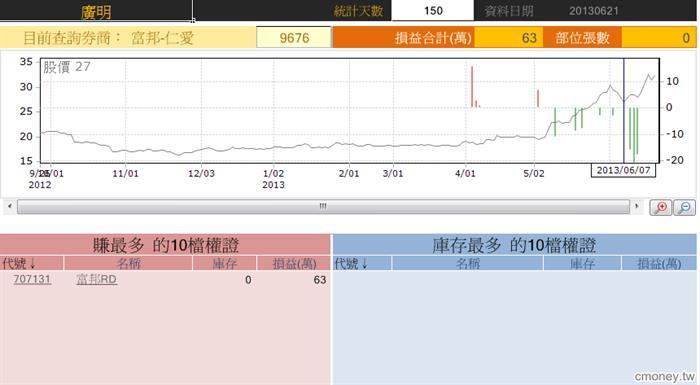Click the horizontal chart scrollbar thumb

coord(323,206)
